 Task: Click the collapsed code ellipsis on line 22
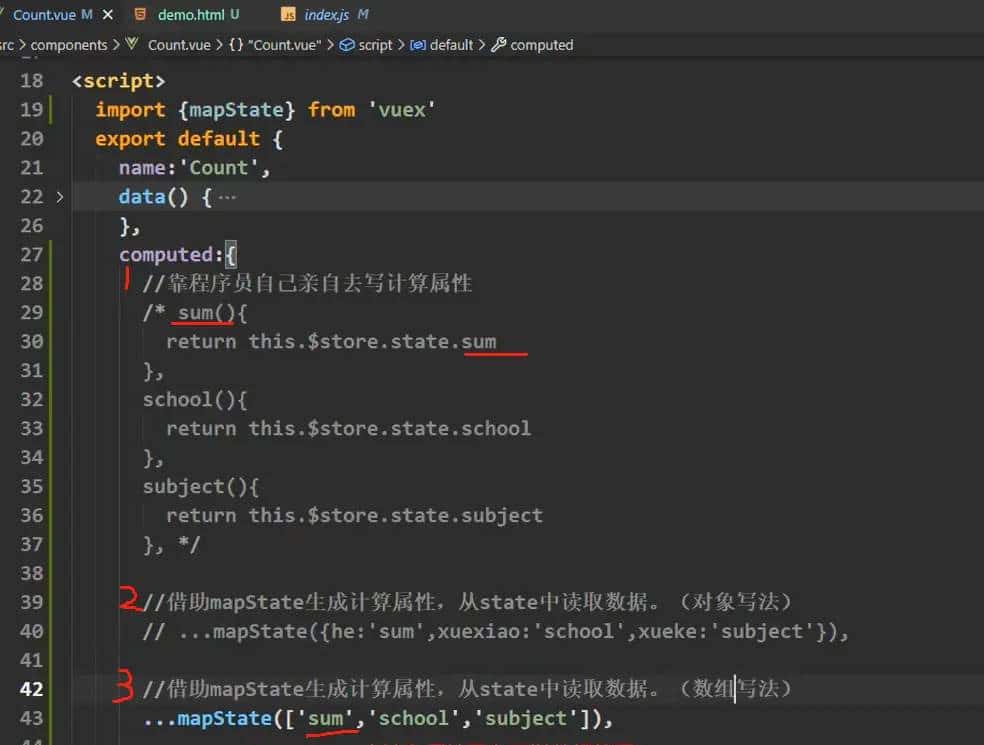pos(230,196)
